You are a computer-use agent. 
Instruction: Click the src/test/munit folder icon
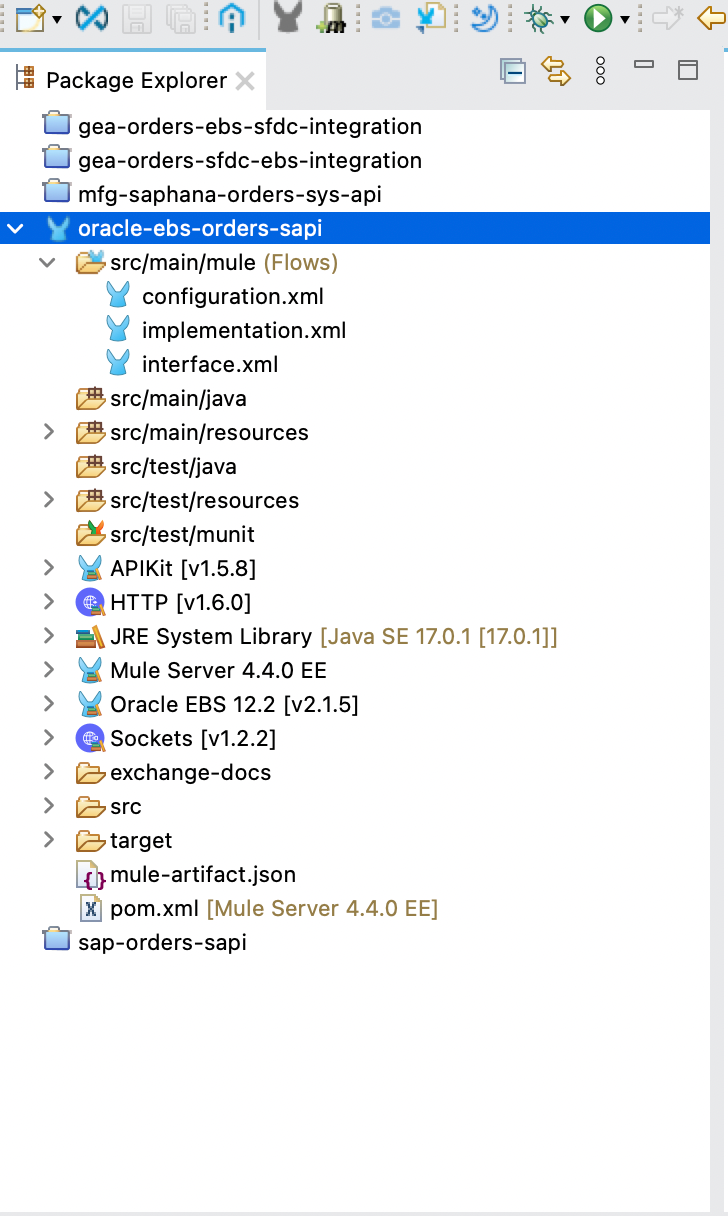[x=90, y=534]
